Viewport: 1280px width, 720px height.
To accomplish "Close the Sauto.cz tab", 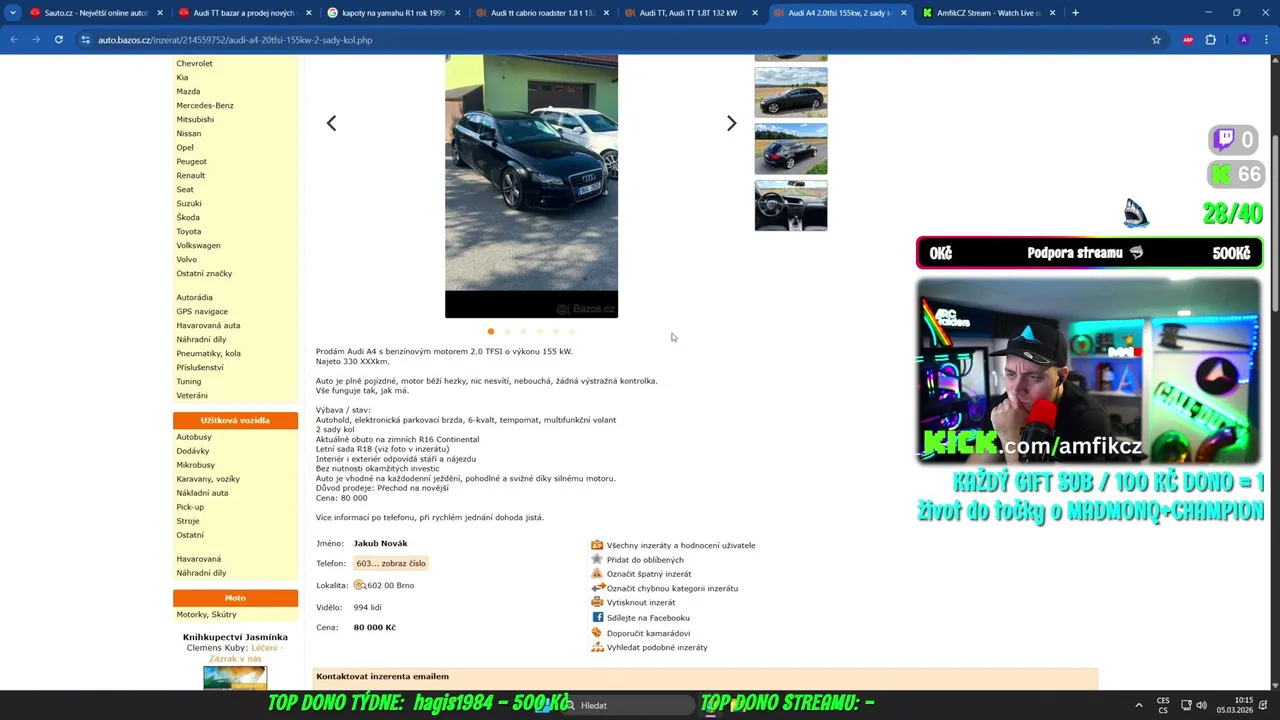I will click(159, 13).
